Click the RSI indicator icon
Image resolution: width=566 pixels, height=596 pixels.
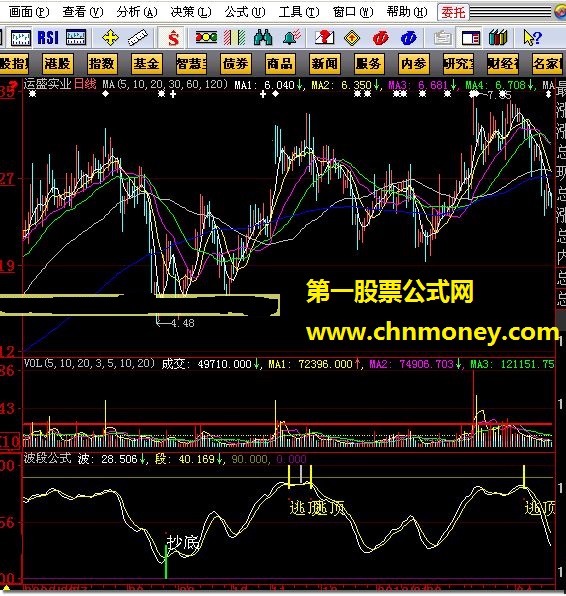pos(48,38)
